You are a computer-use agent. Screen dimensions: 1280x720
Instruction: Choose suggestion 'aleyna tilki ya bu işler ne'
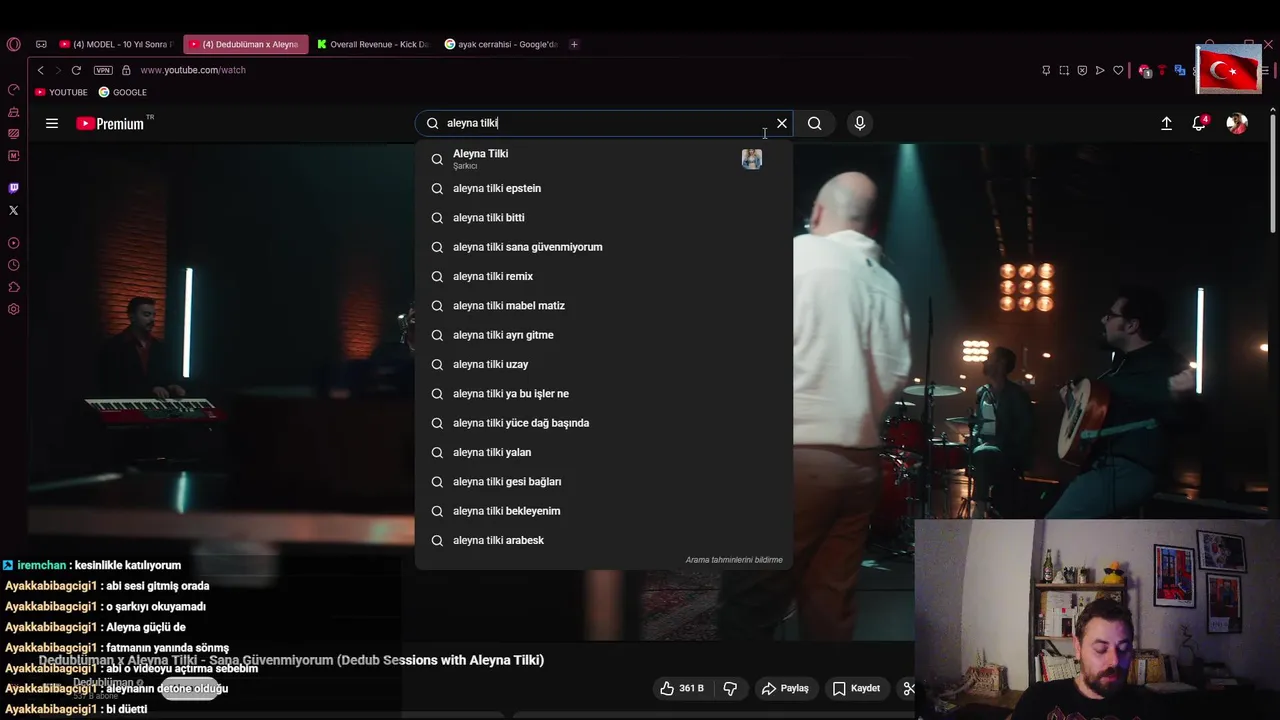coord(604,393)
